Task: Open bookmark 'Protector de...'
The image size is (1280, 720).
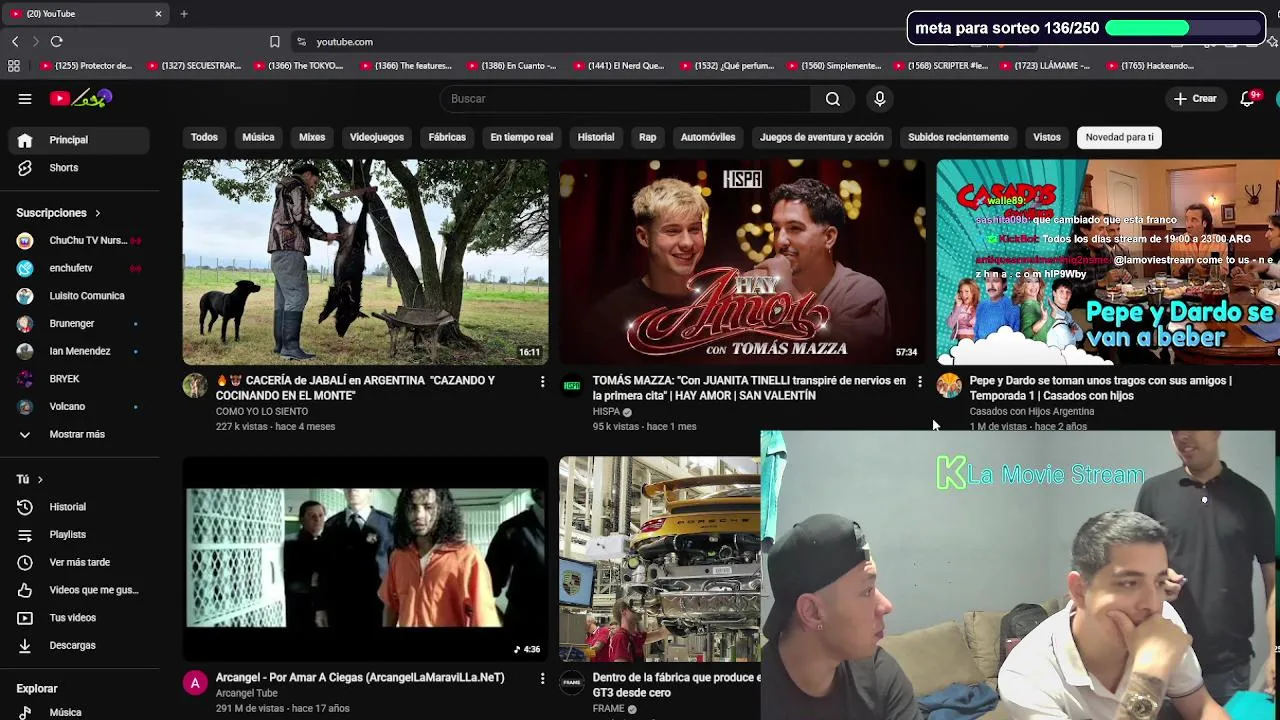Action: point(86,66)
